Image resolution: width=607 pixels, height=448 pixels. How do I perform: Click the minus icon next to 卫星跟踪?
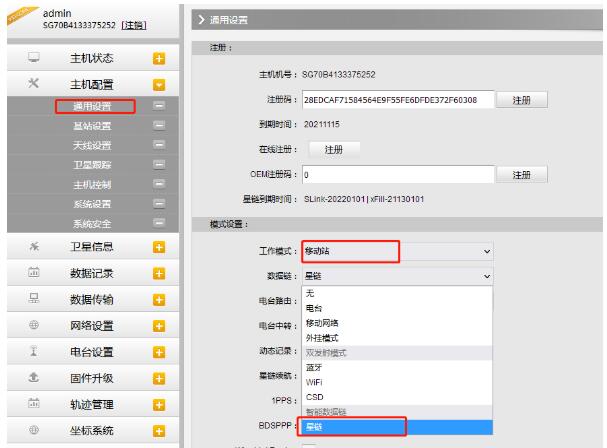coord(159,164)
